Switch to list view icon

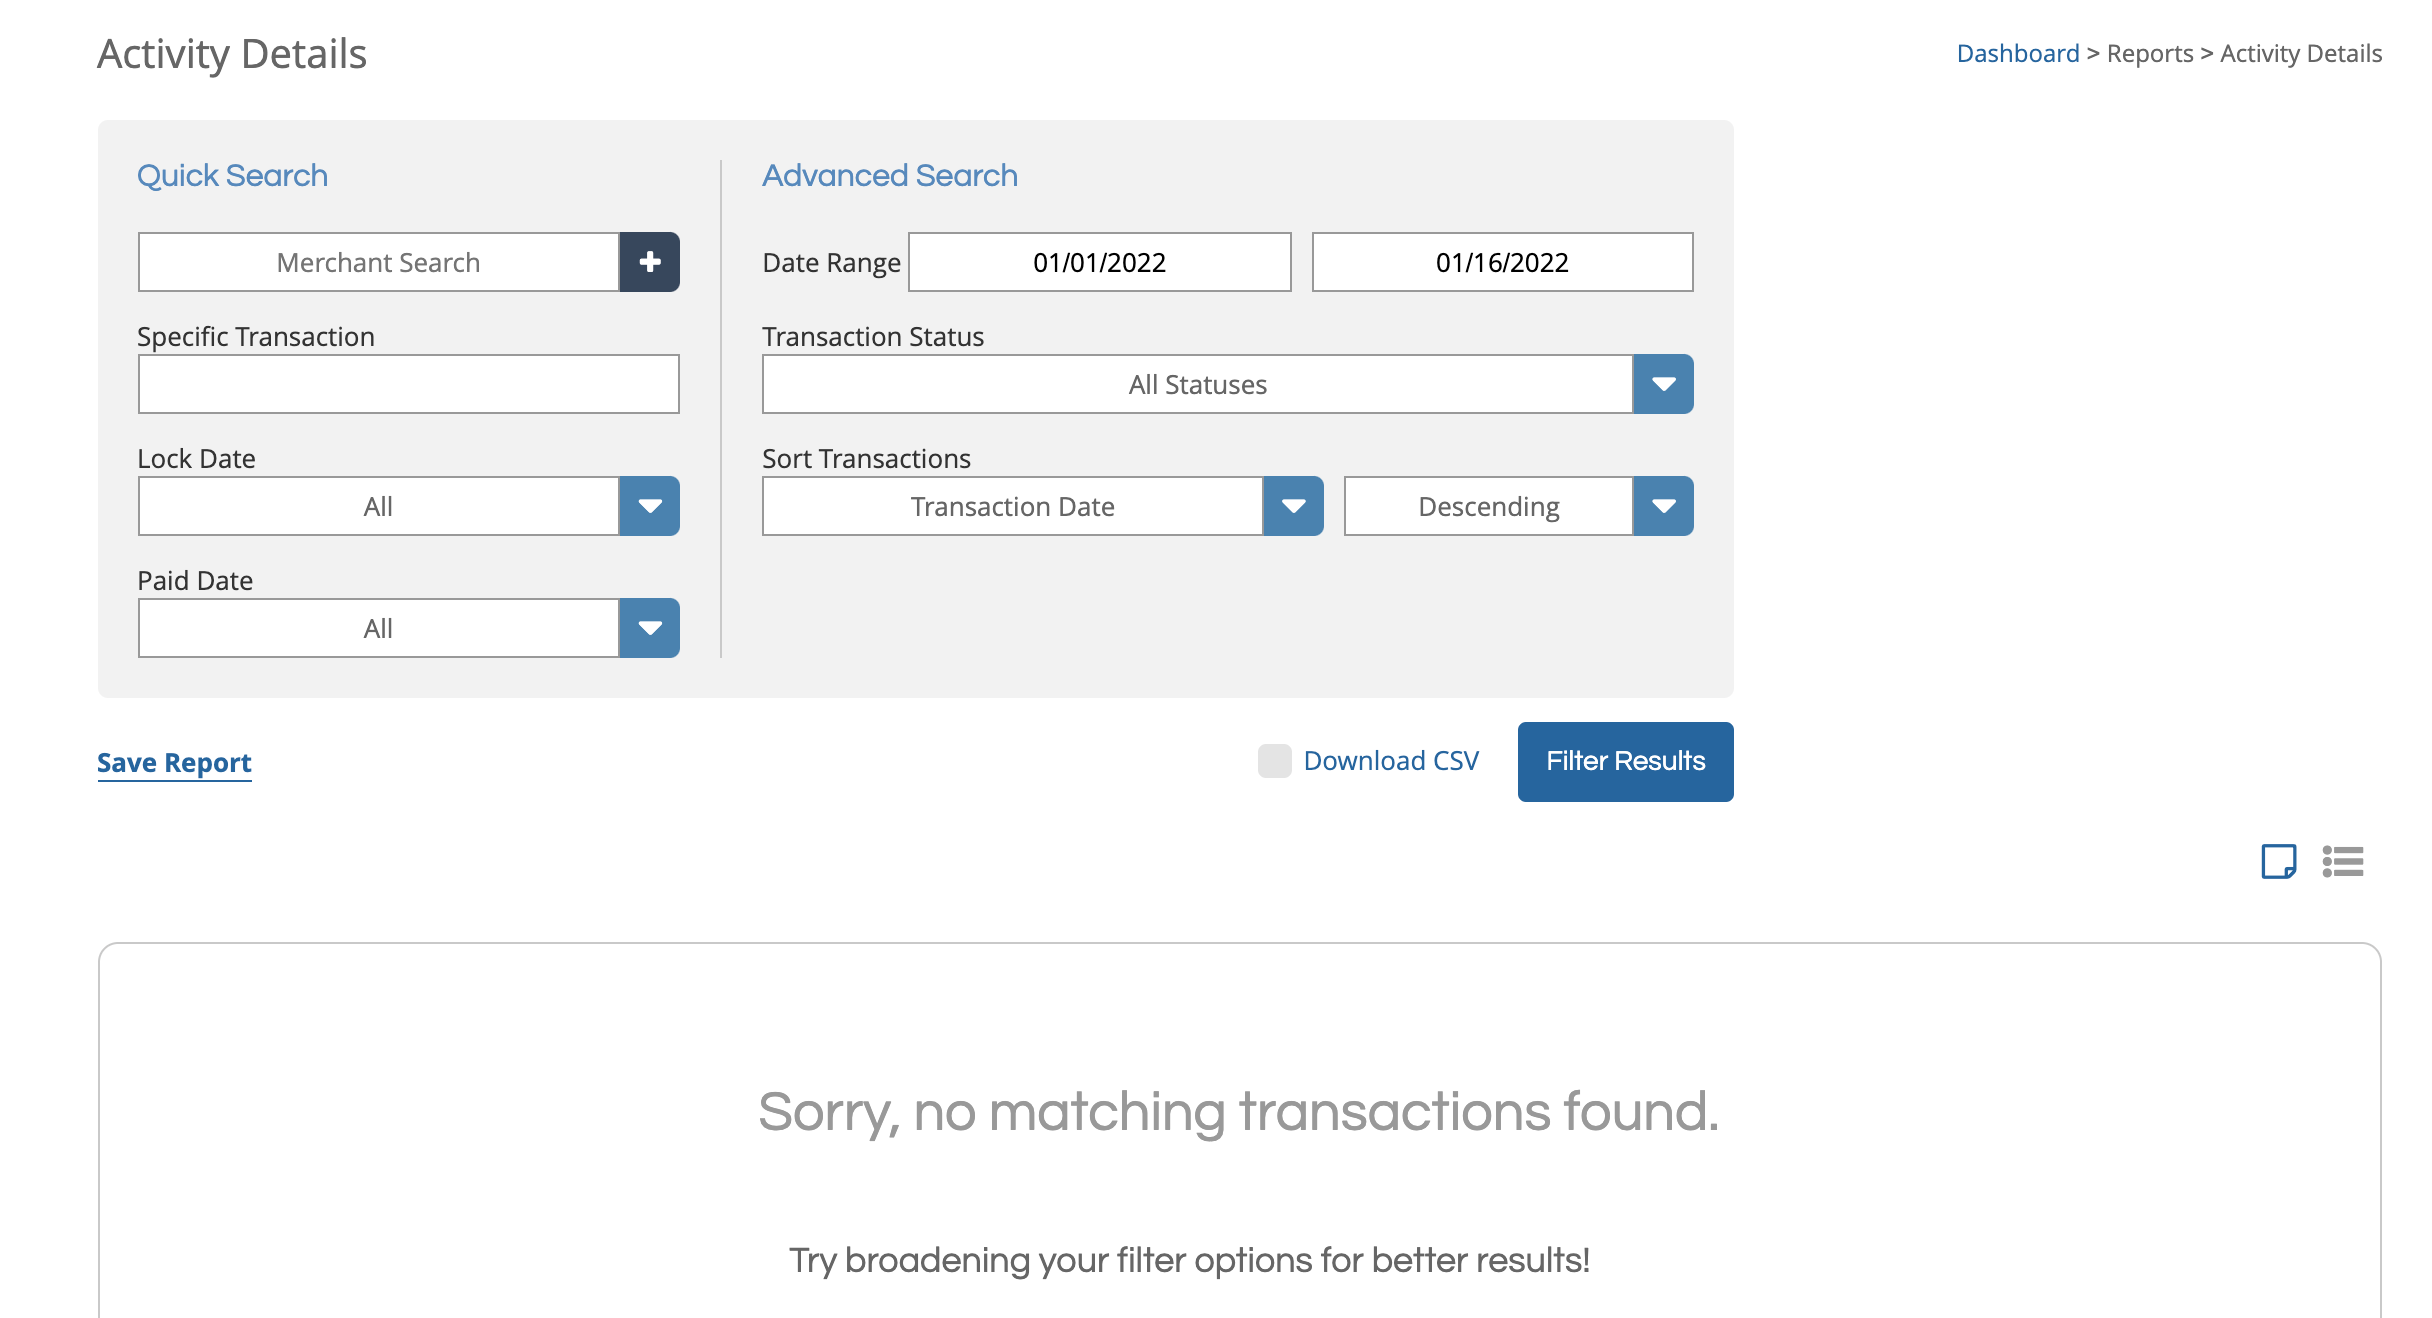coord(2342,861)
